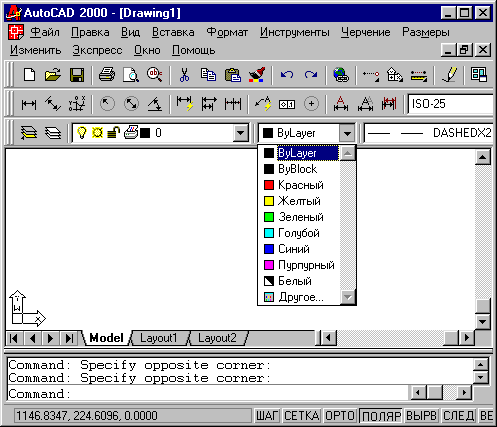Click the Print icon
Image resolution: width=497 pixels, height=427 pixels.
(107, 75)
